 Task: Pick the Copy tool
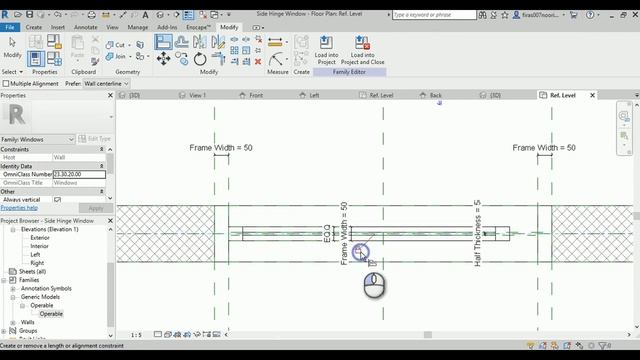coord(182,59)
